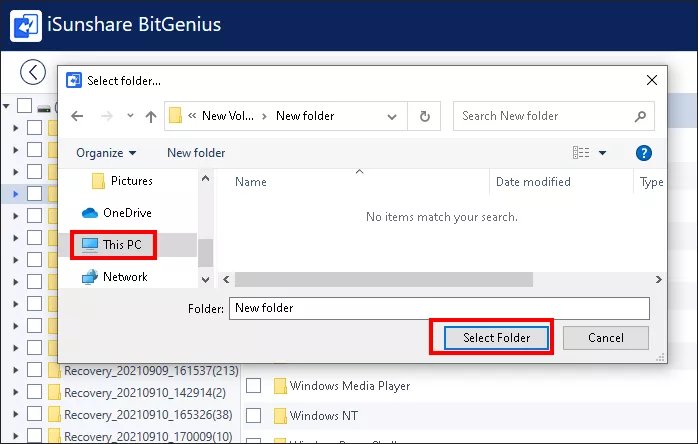
Task: Click the Select folder dialog title icon
Action: point(74,81)
